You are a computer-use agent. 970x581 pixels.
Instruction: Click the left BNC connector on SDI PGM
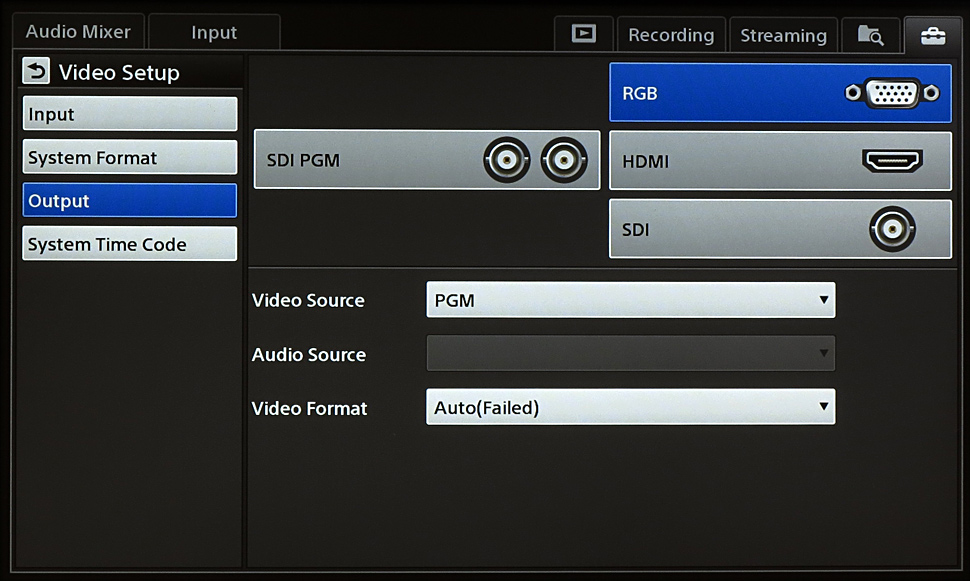point(506,160)
